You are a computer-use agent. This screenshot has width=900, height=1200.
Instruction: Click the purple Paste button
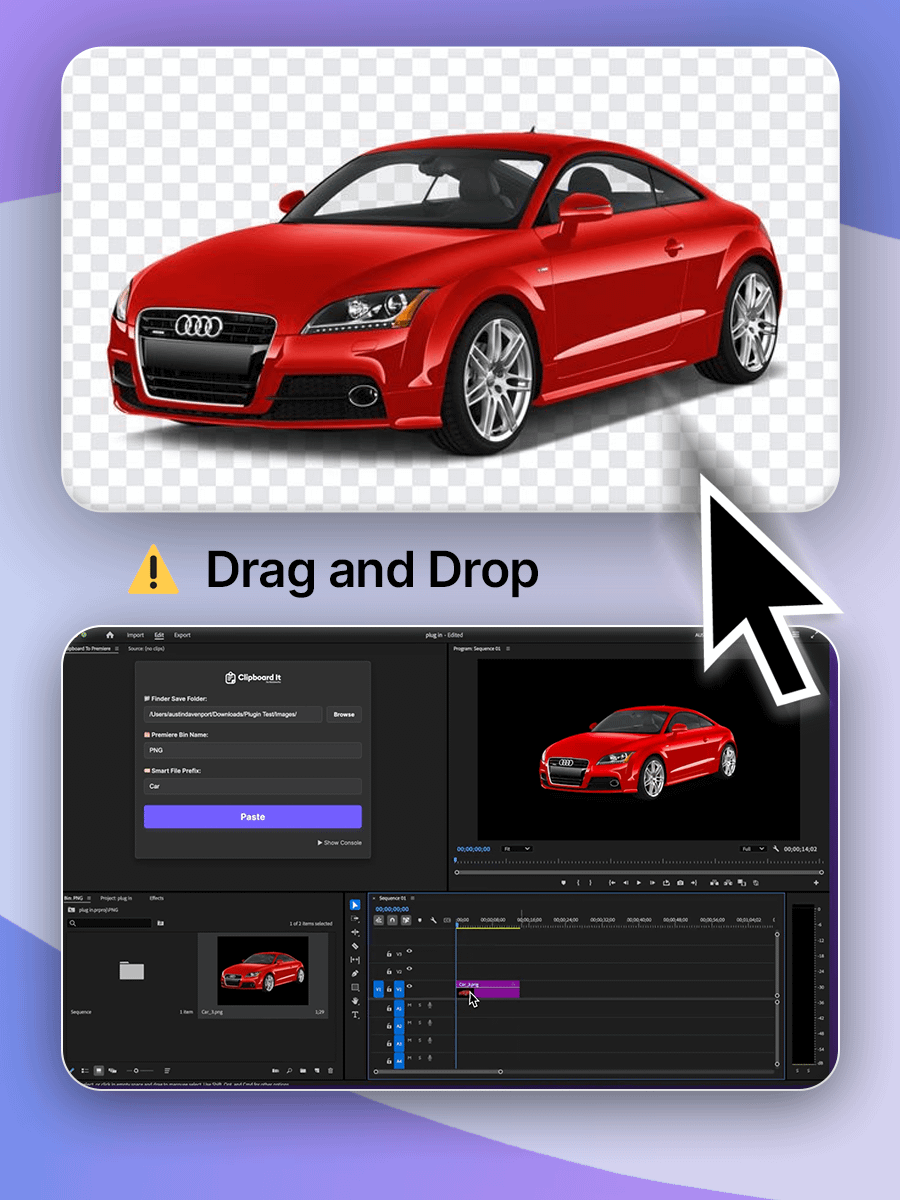253,817
